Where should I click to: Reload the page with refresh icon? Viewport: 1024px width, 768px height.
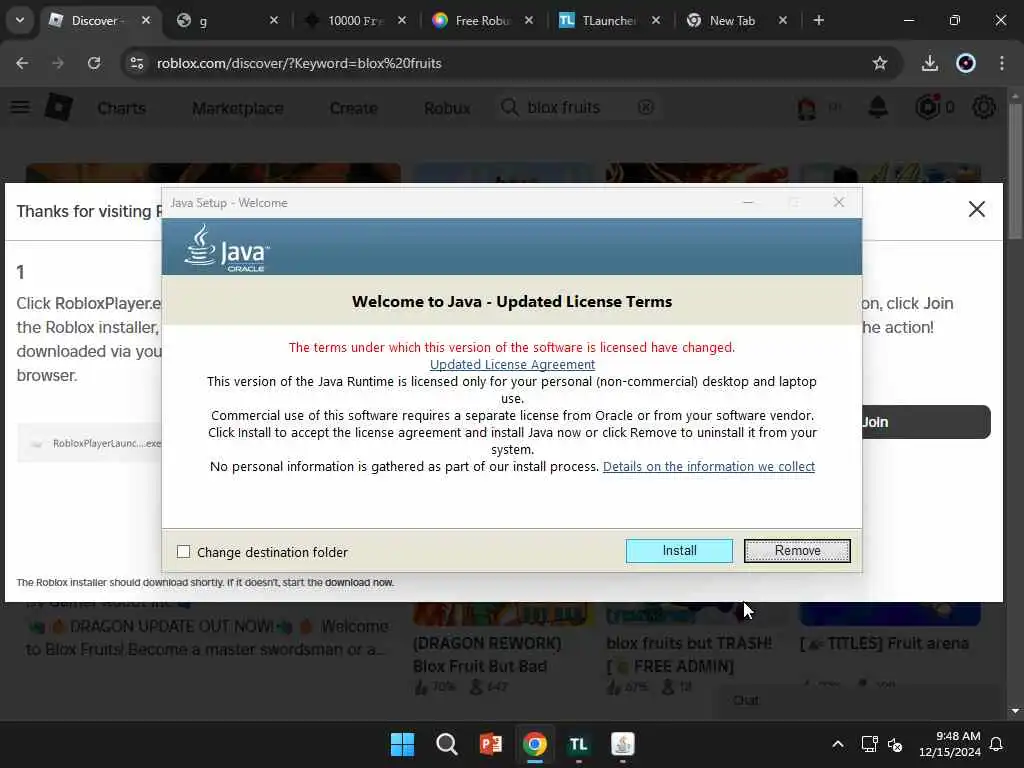[94, 63]
